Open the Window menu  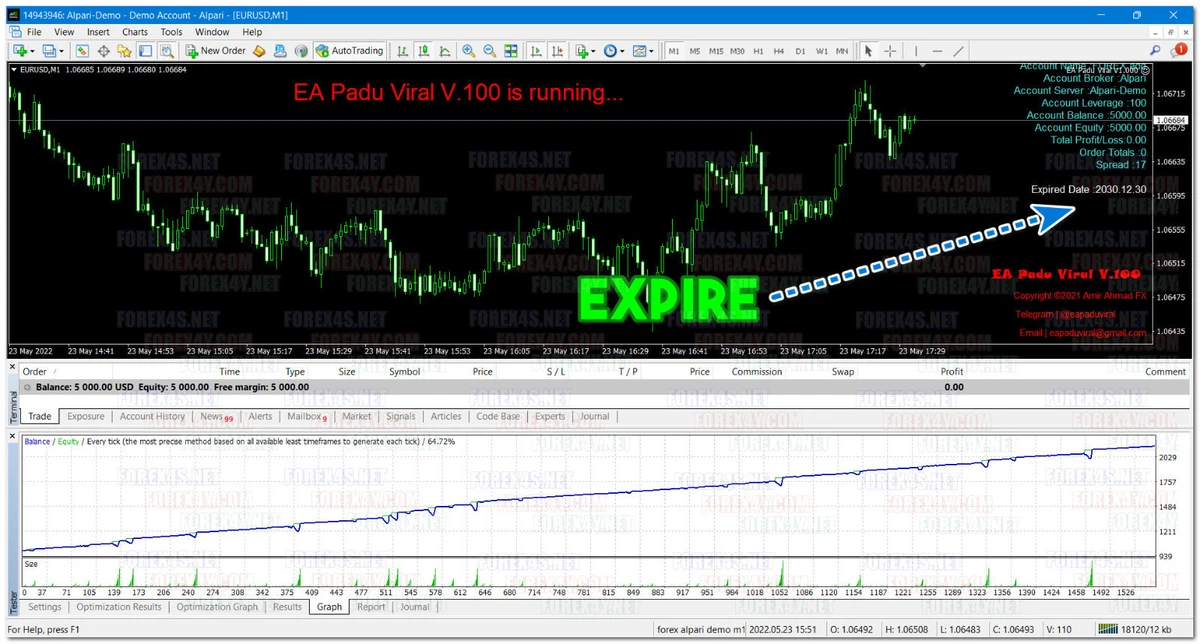(212, 32)
